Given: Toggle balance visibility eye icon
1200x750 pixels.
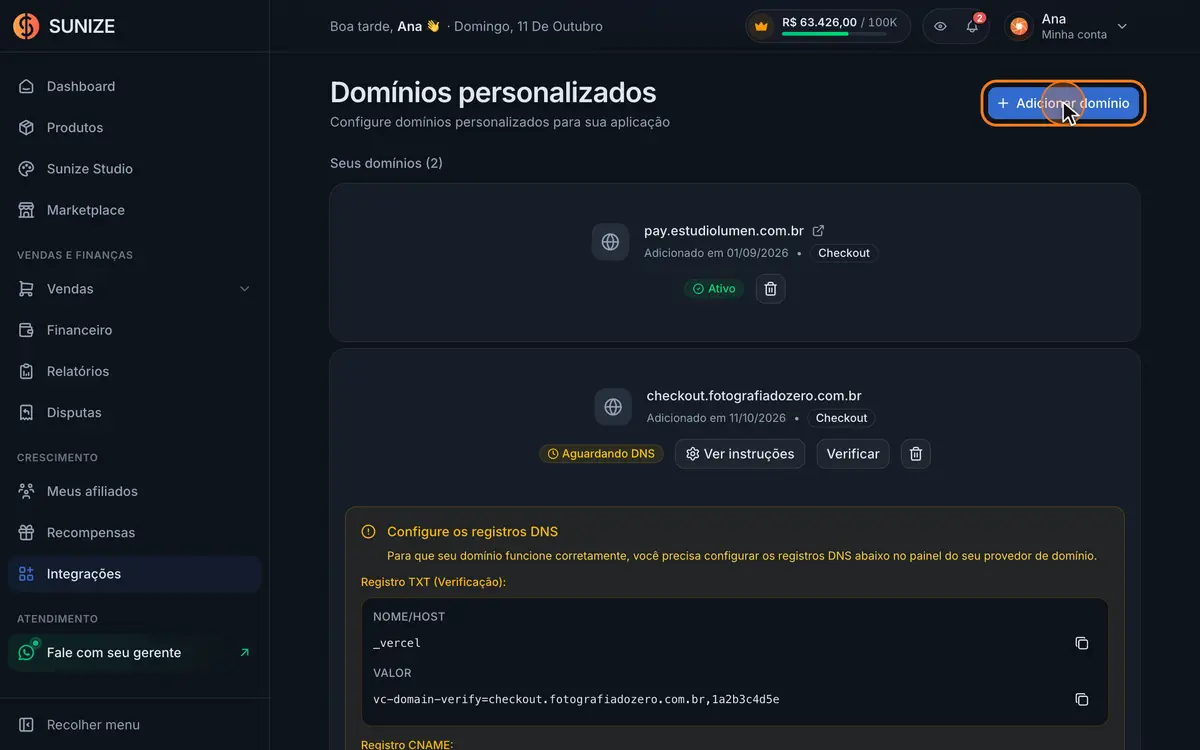Looking at the screenshot, I should pyautogui.click(x=940, y=26).
